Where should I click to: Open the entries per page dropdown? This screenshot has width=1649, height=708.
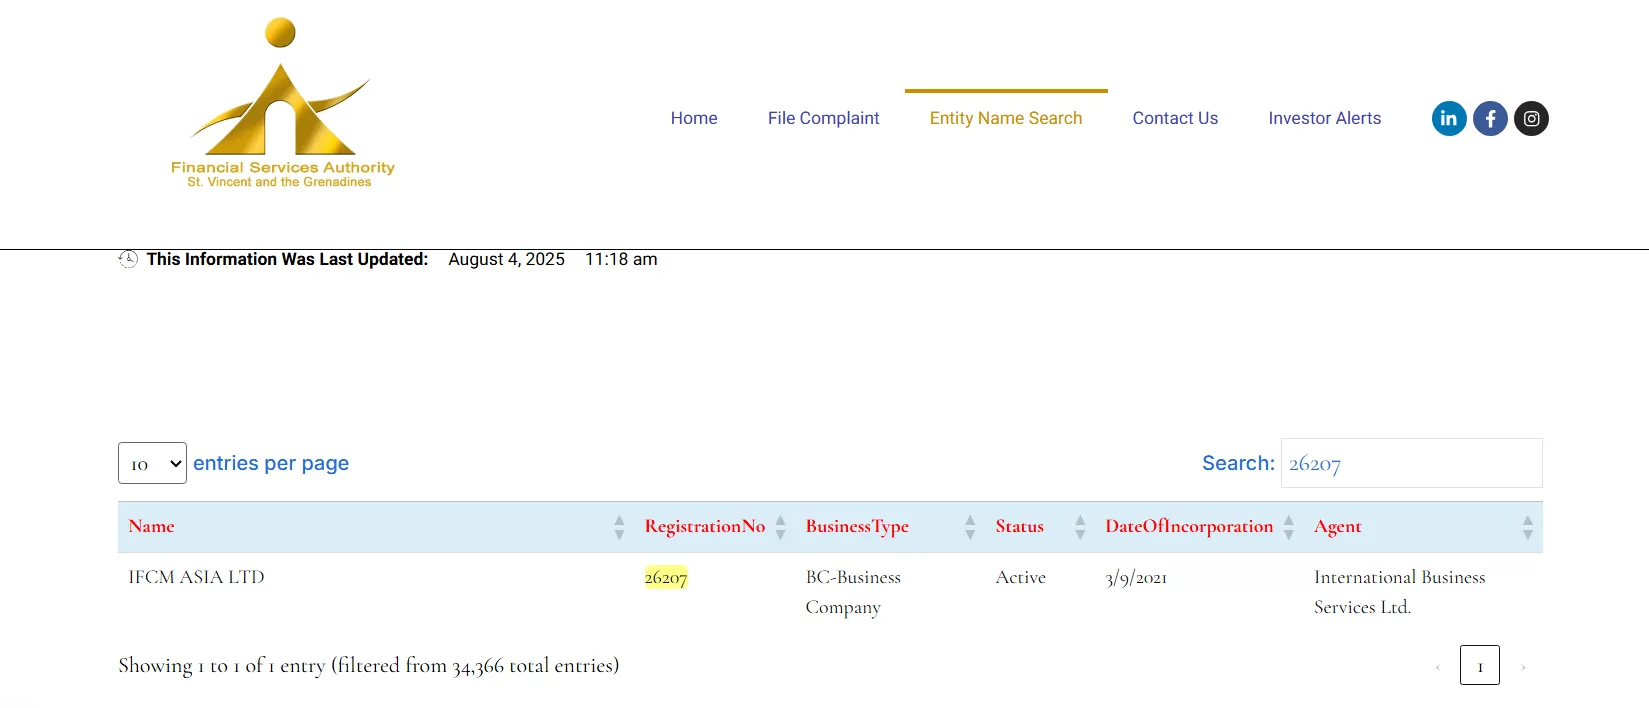(x=152, y=463)
